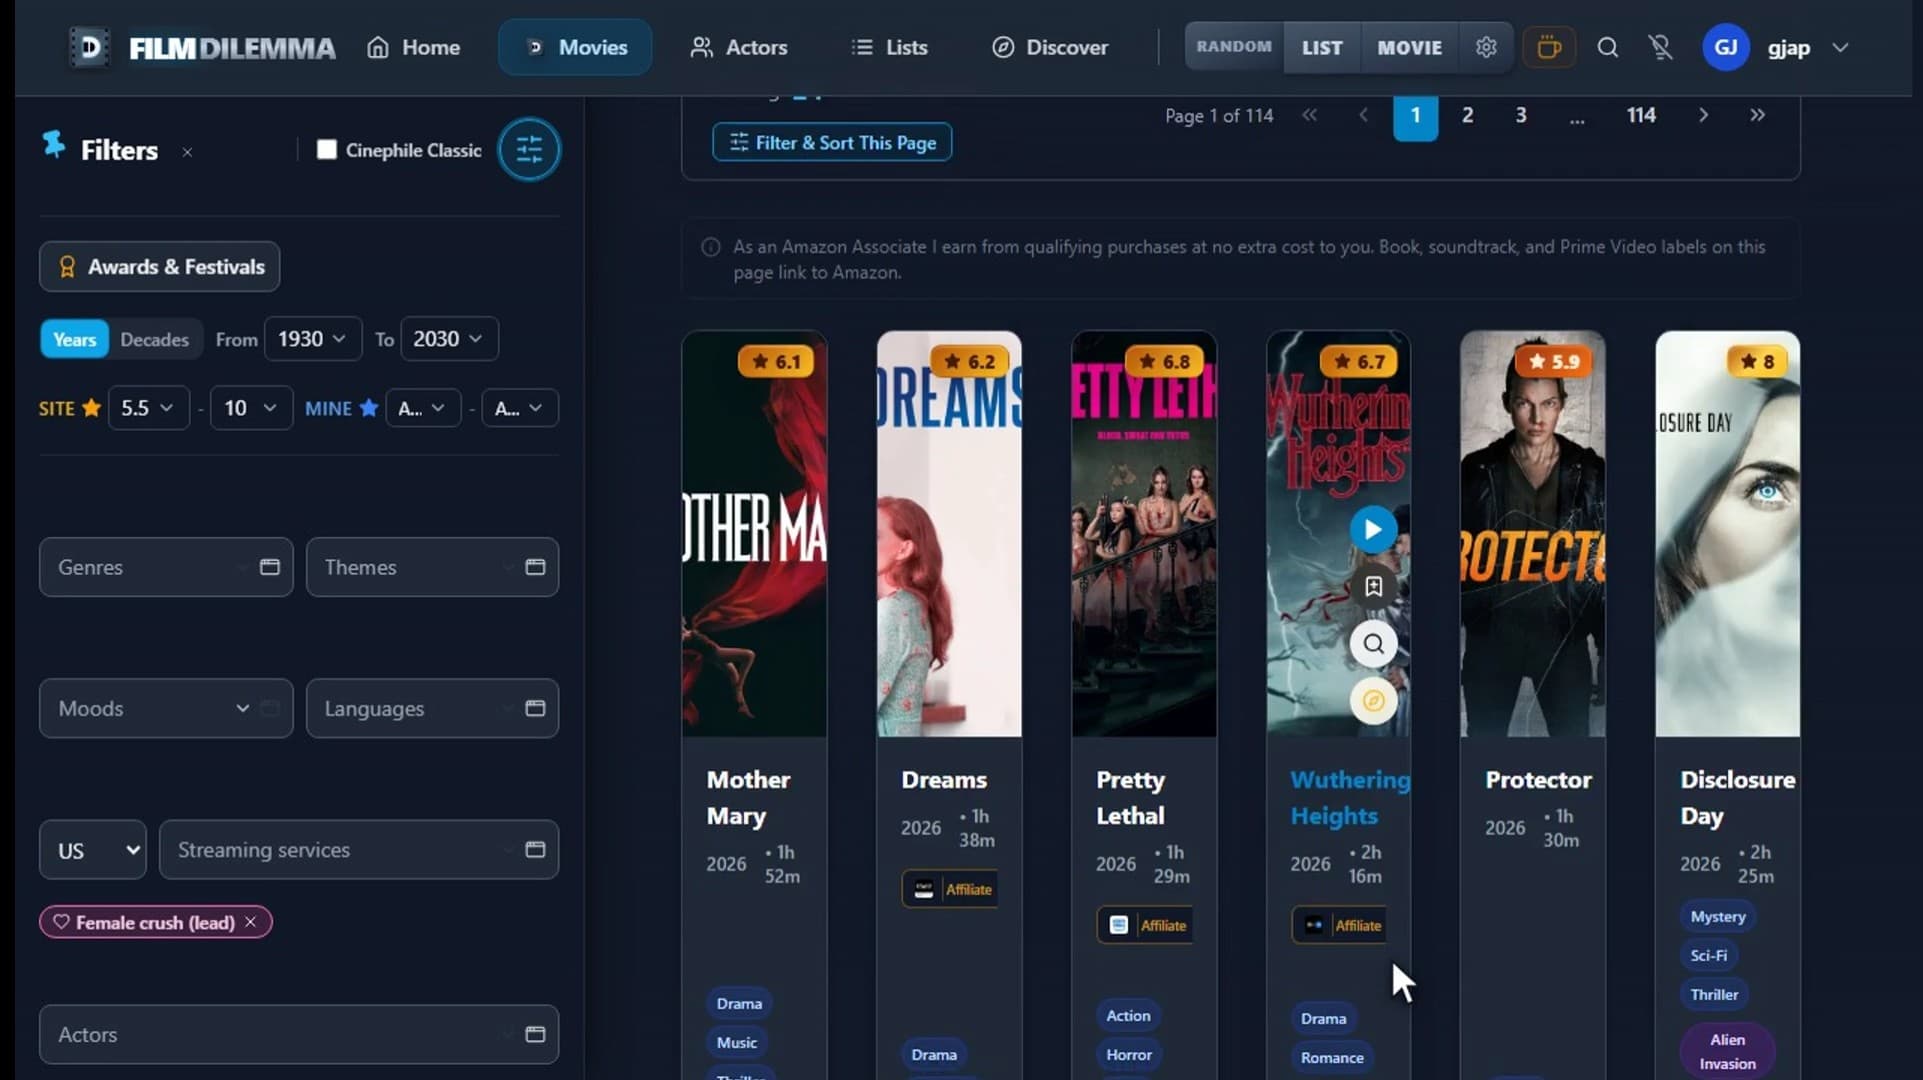Open the From year 1930 dropdown
The height and width of the screenshot is (1080, 1923).
(x=313, y=339)
